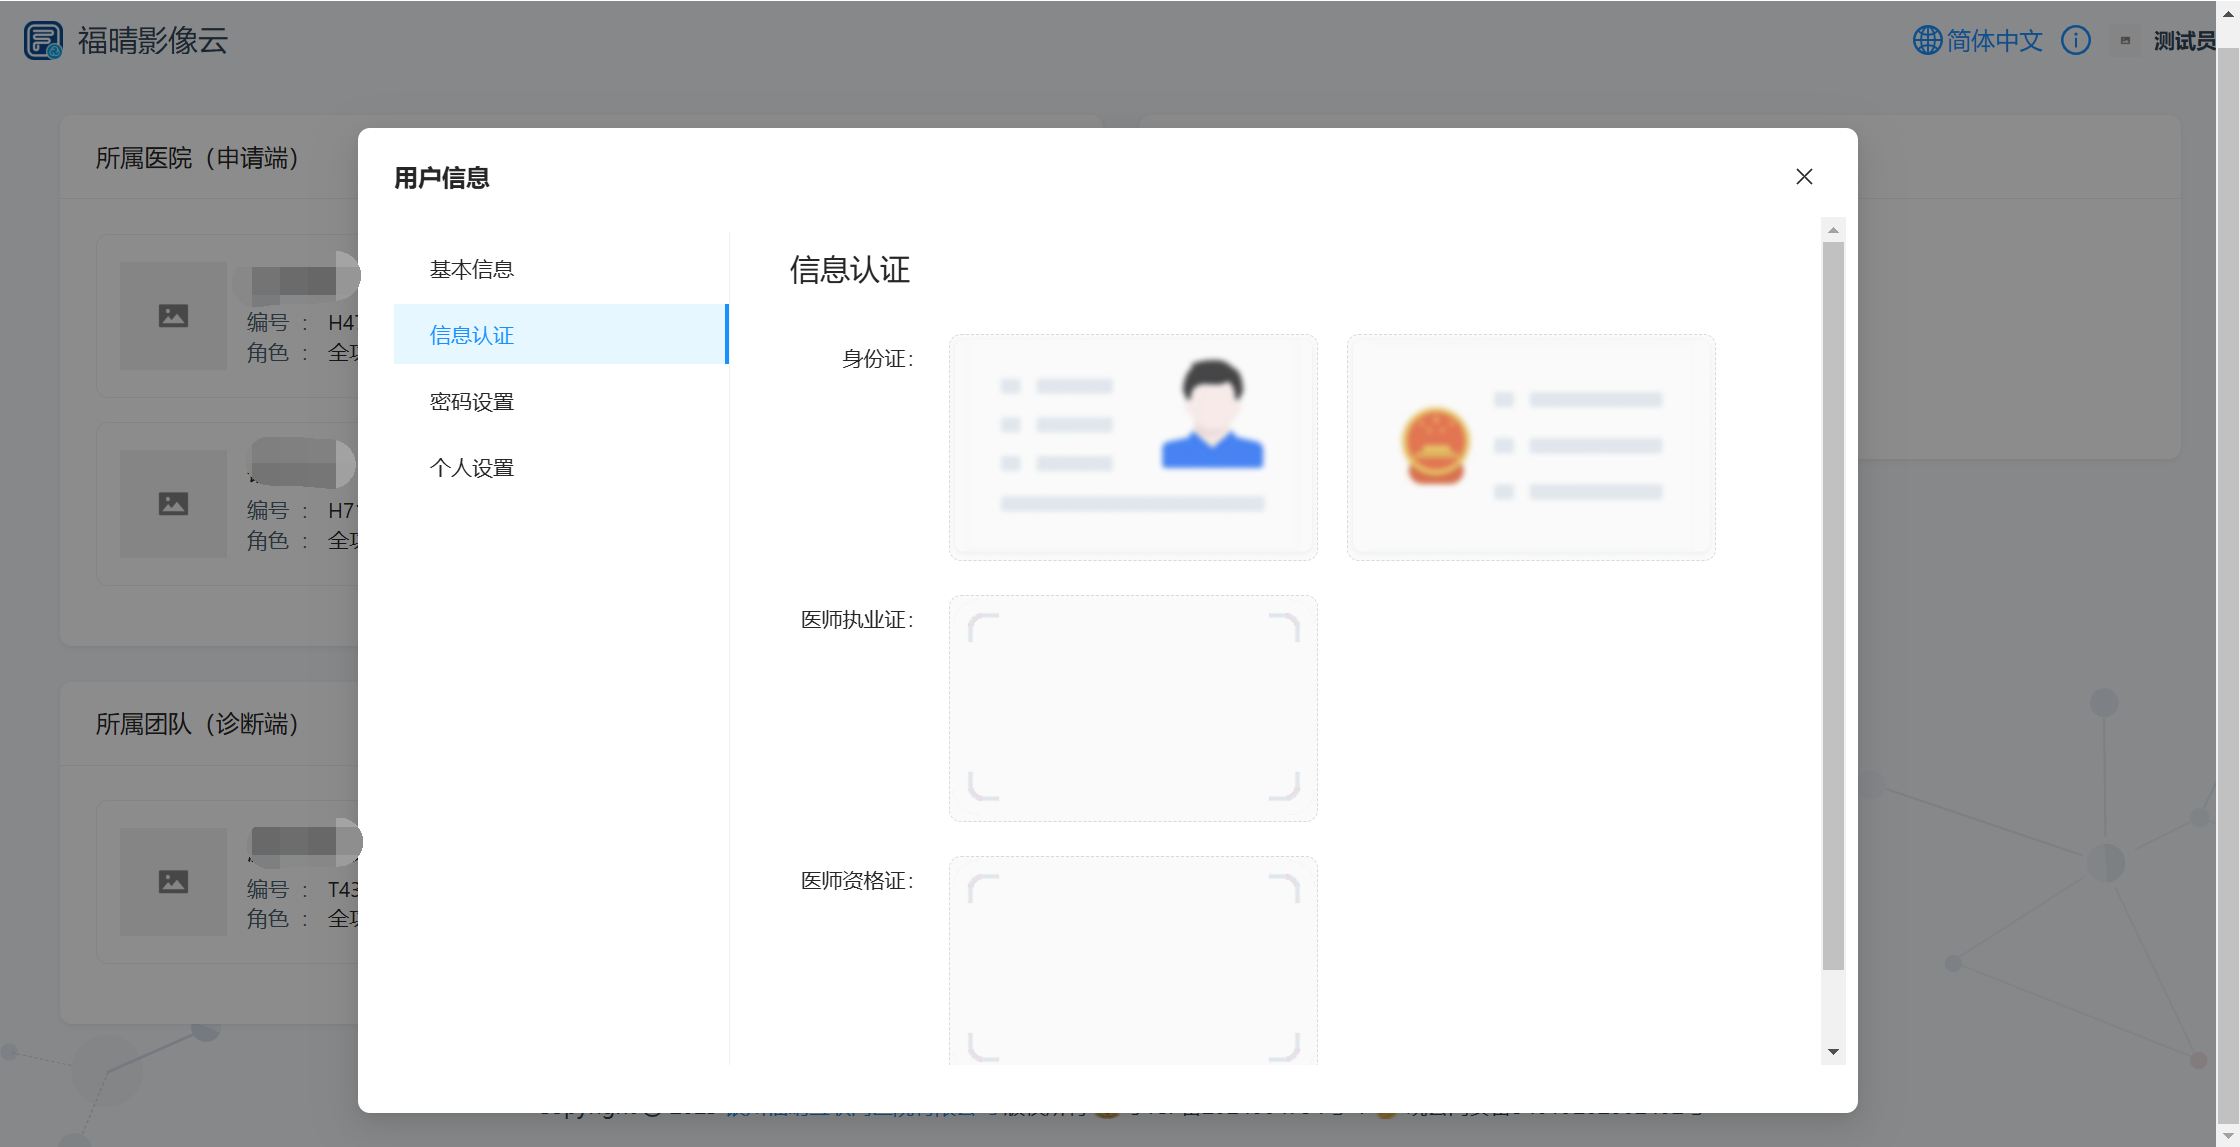Click the ID card national emblem upload
This screenshot has height=1147, width=2240.
(x=1531, y=447)
